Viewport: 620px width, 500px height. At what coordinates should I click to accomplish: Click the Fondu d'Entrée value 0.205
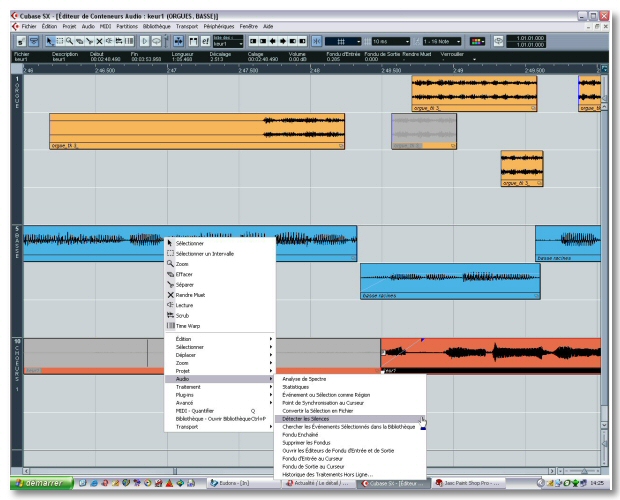[333, 60]
